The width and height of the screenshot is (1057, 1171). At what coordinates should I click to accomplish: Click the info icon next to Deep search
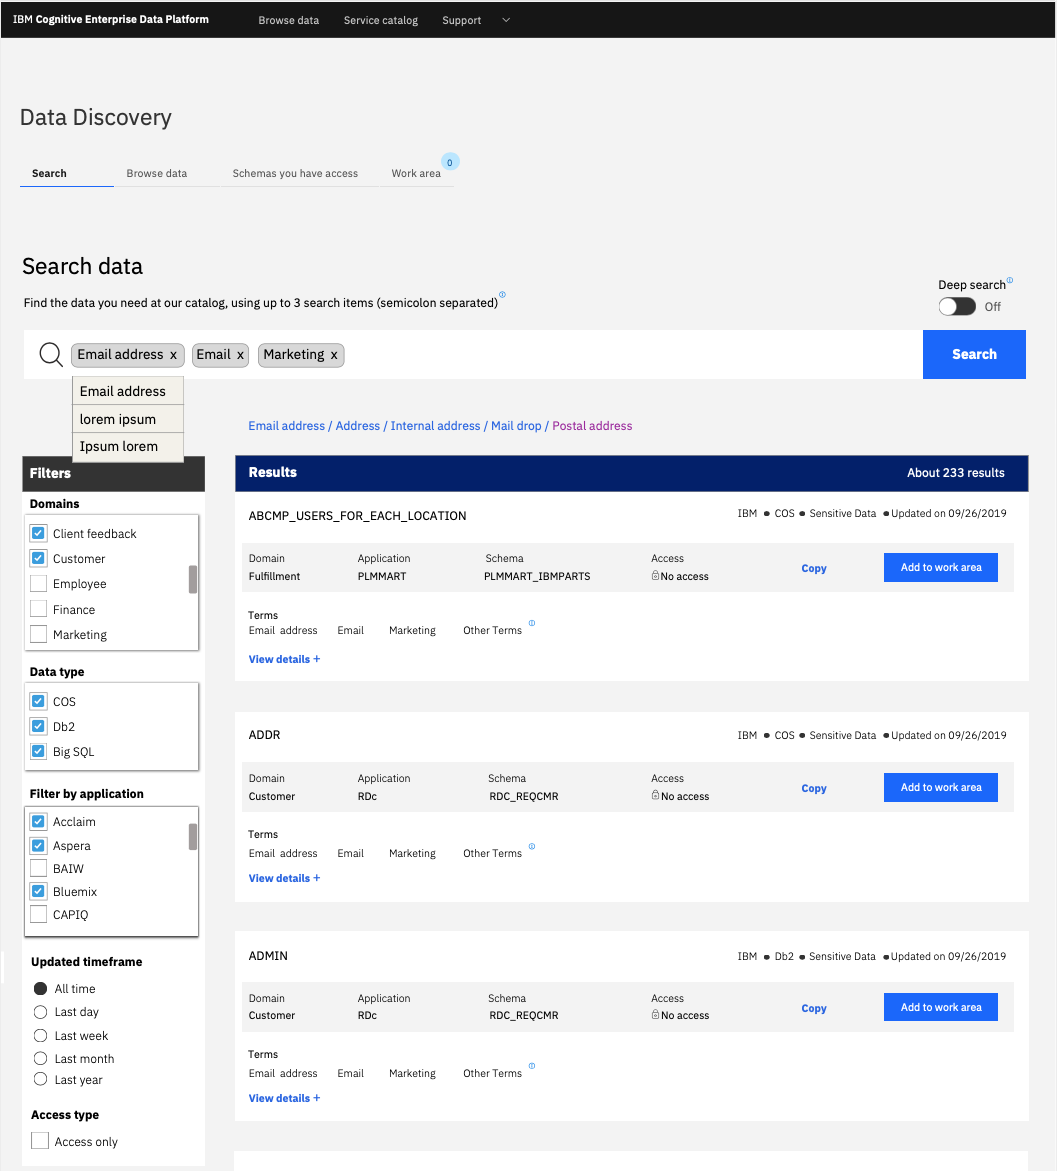click(x=1010, y=281)
